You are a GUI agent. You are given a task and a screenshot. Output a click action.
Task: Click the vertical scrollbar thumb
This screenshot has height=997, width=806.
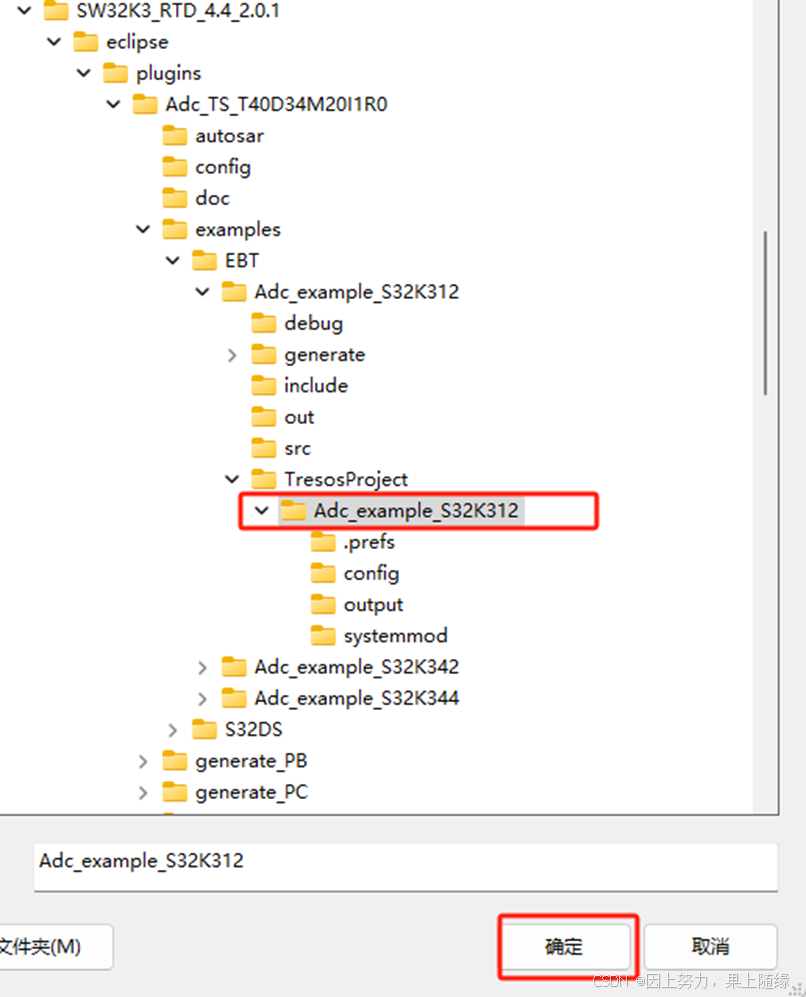click(x=765, y=313)
